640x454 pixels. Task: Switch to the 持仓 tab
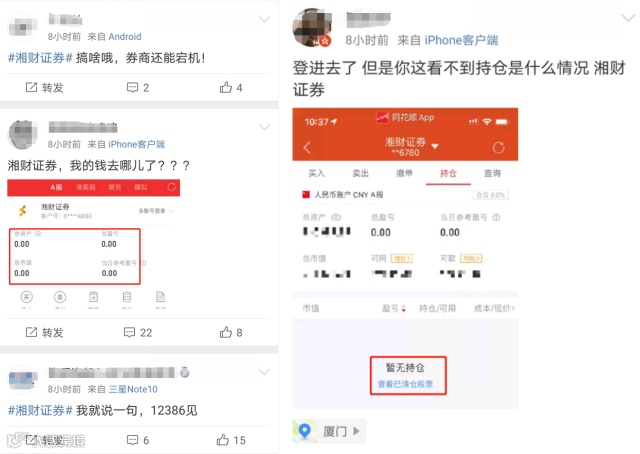click(448, 174)
